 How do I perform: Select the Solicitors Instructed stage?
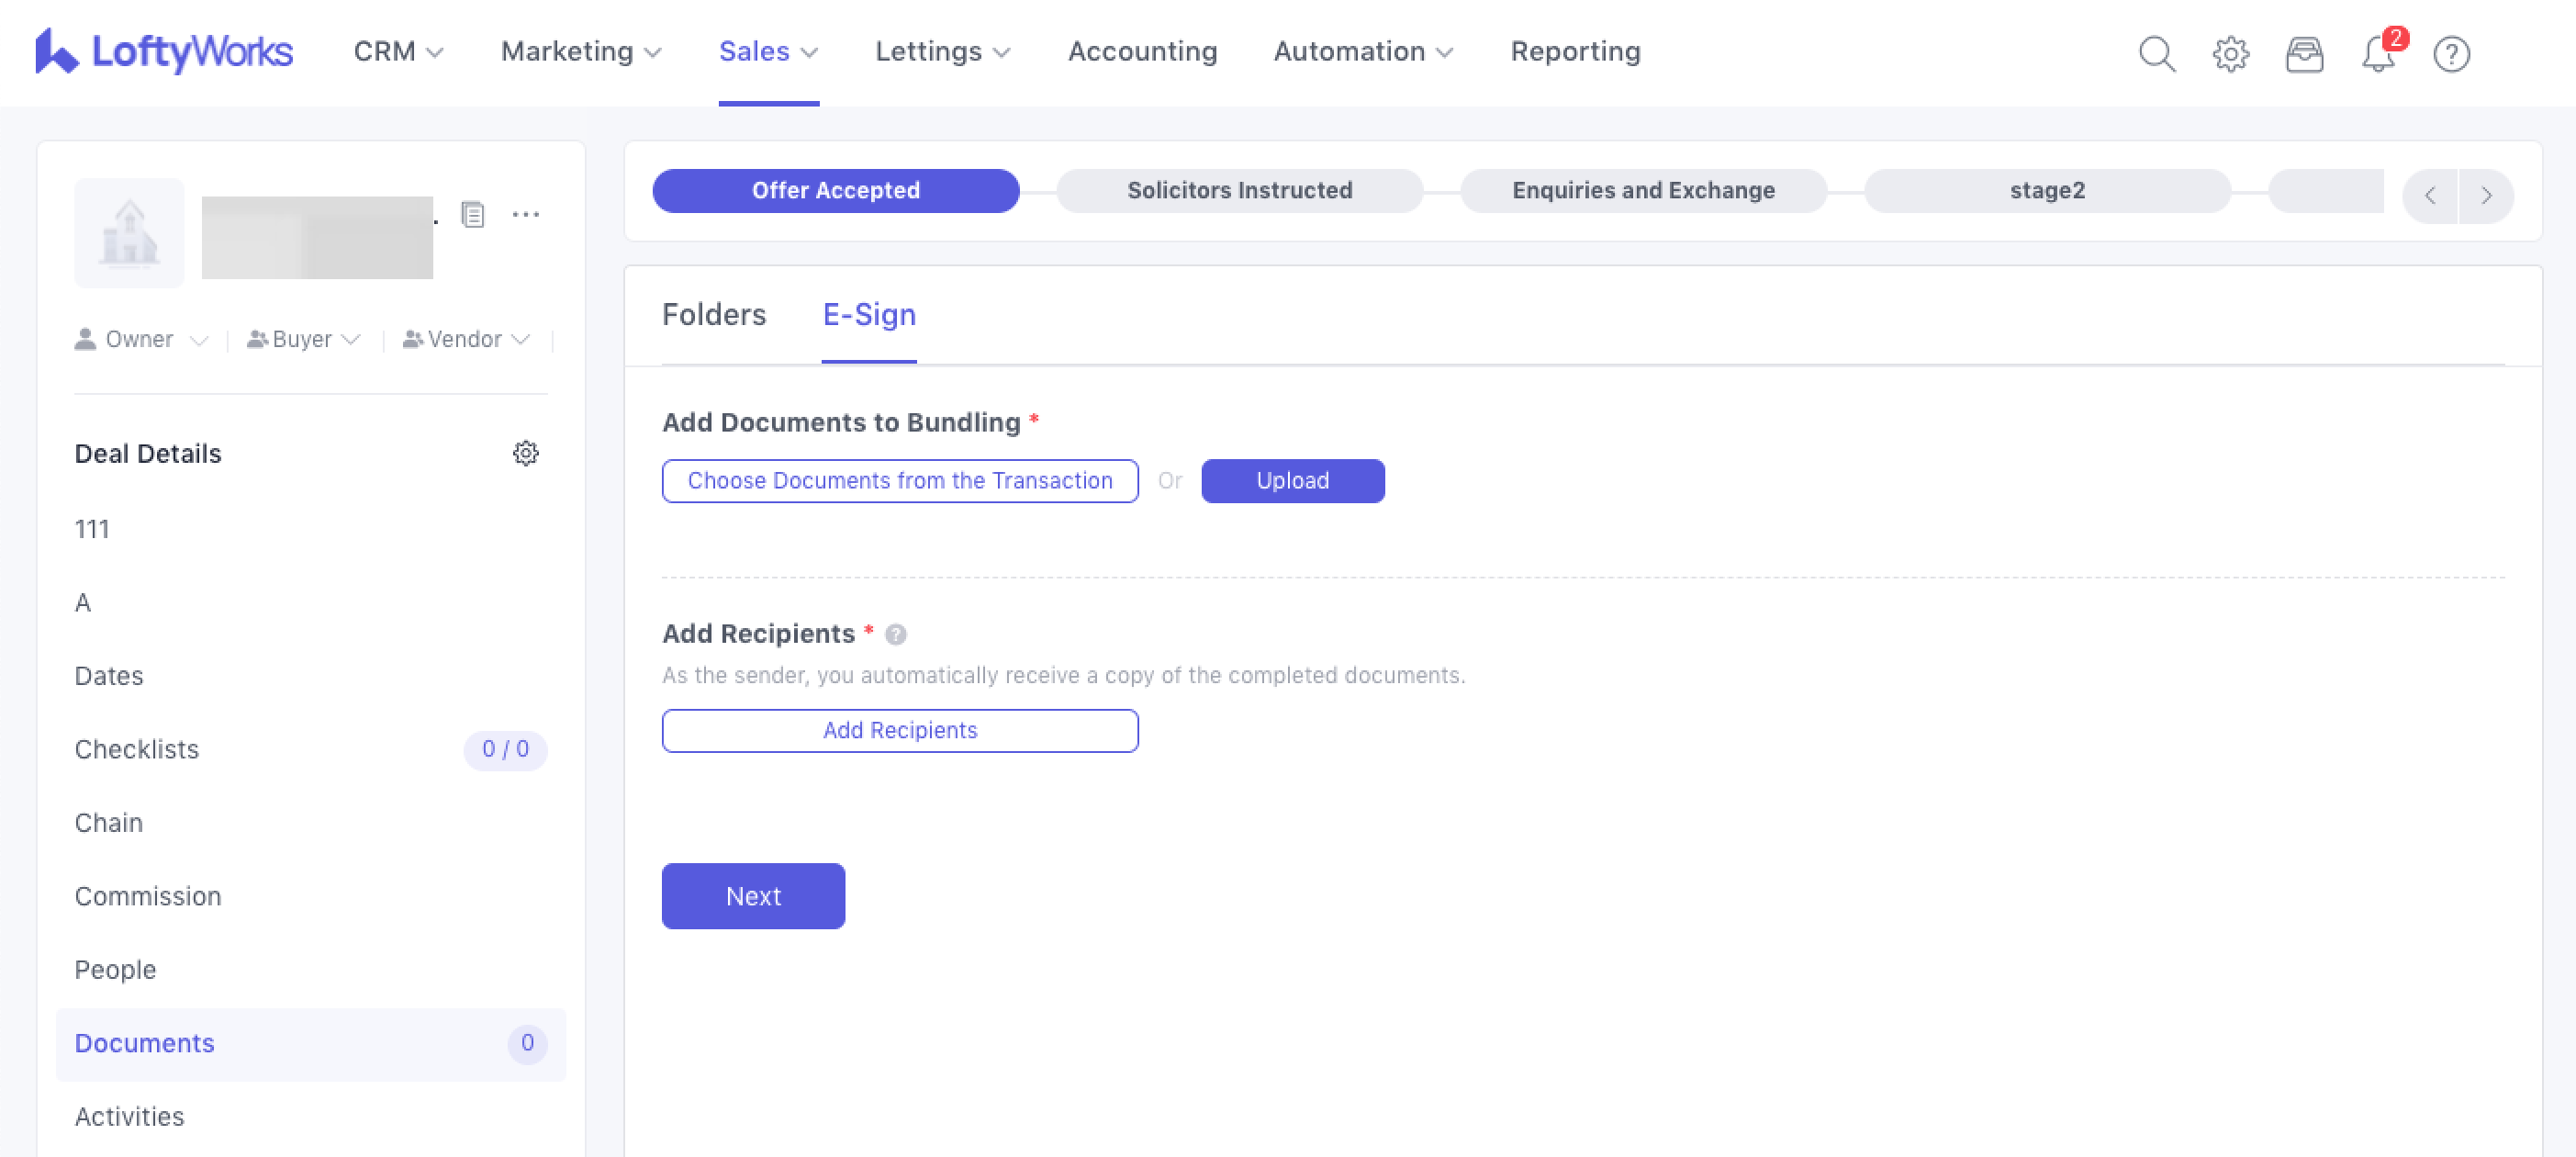[x=1239, y=190]
